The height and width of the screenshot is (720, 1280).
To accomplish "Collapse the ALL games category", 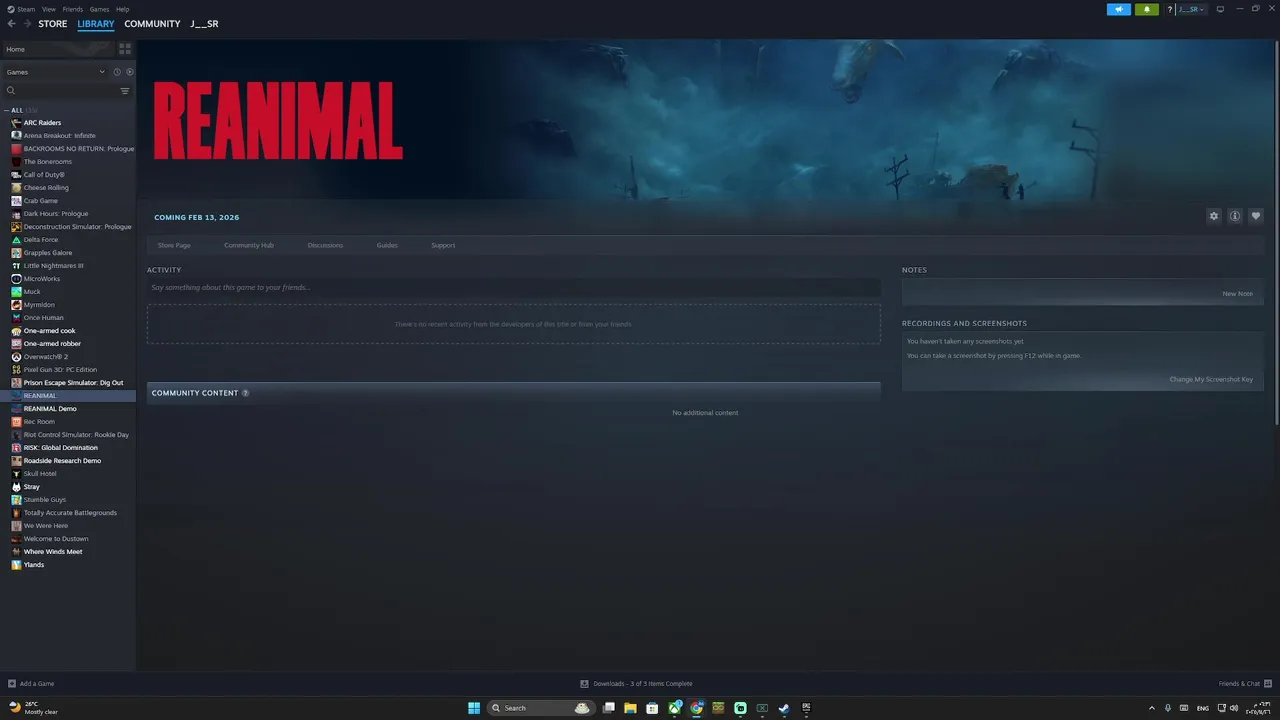I will coord(6,110).
